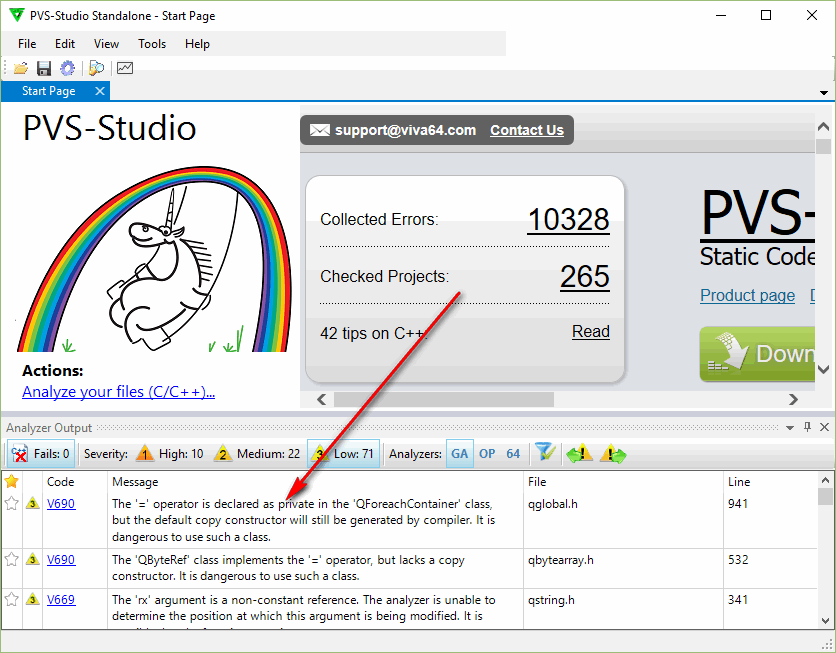Sort by the Line column header
The width and height of the screenshot is (836, 653).
pyautogui.click(x=739, y=482)
